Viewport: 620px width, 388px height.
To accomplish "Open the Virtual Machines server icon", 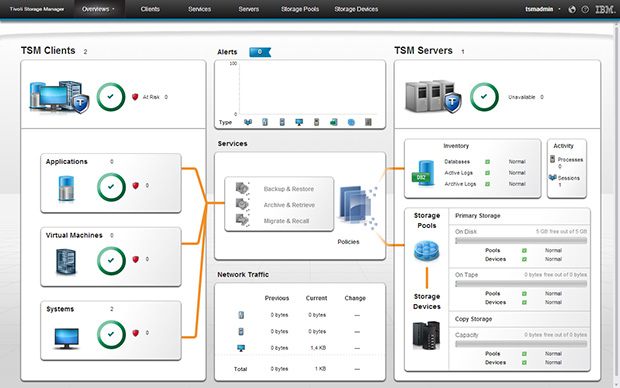I will [x=66, y=262].
